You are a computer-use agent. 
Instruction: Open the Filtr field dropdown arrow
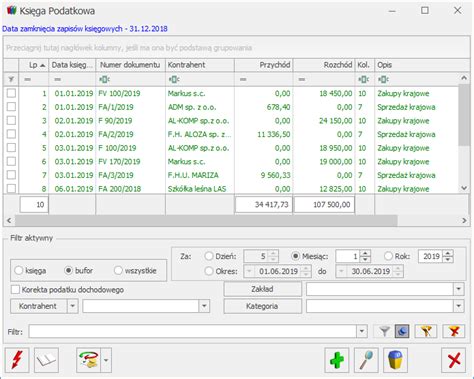pos(362,331)
